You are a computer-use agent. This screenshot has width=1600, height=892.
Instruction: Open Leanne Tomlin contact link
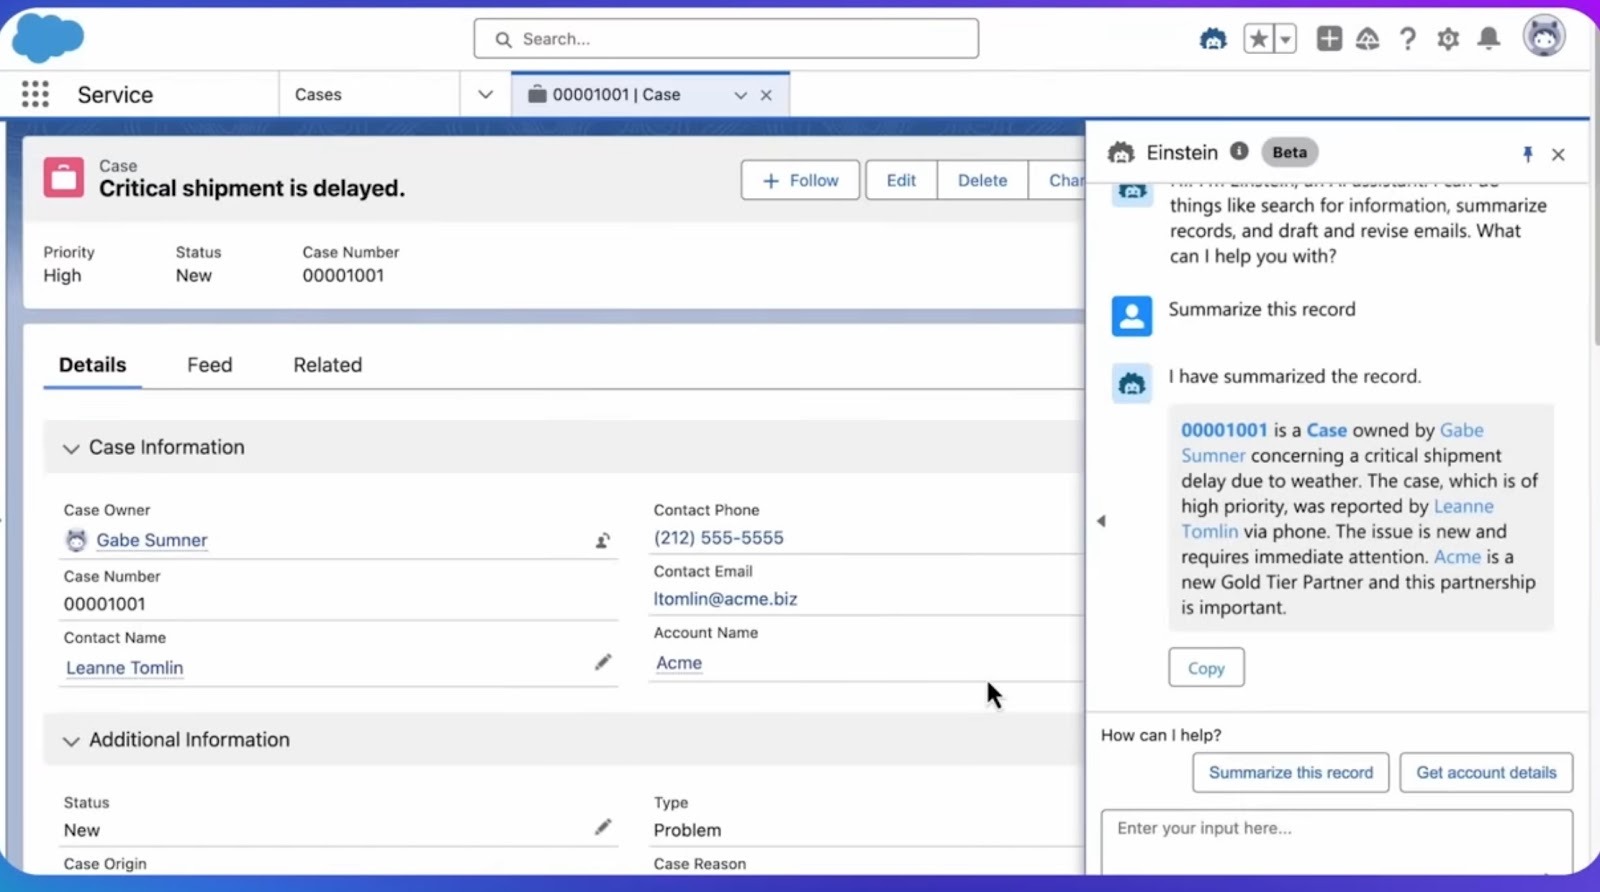point(124,667)
